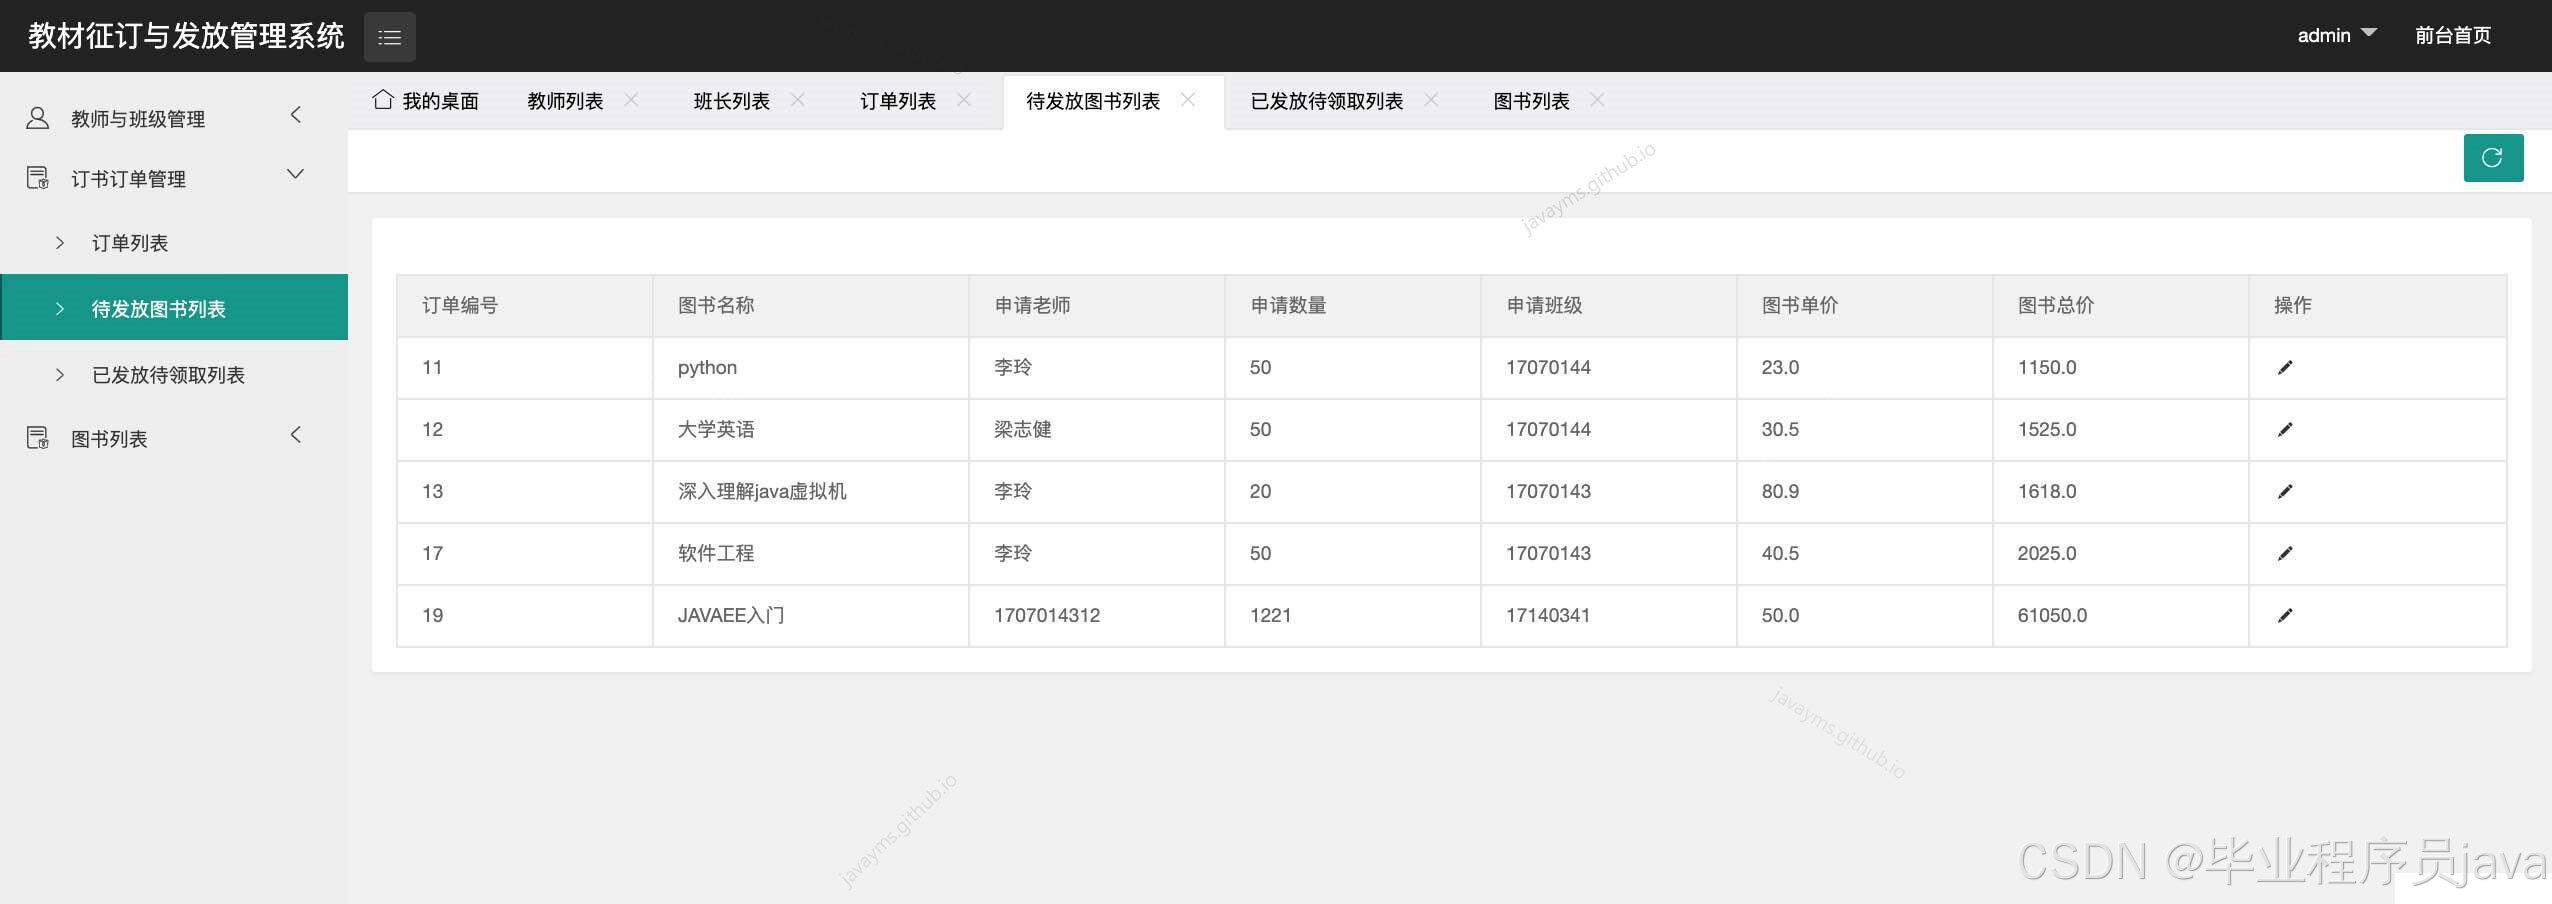This screenshot has height=904, width=2552.
Task: Switch to 教师列表 tab
Action: (565, 101)
